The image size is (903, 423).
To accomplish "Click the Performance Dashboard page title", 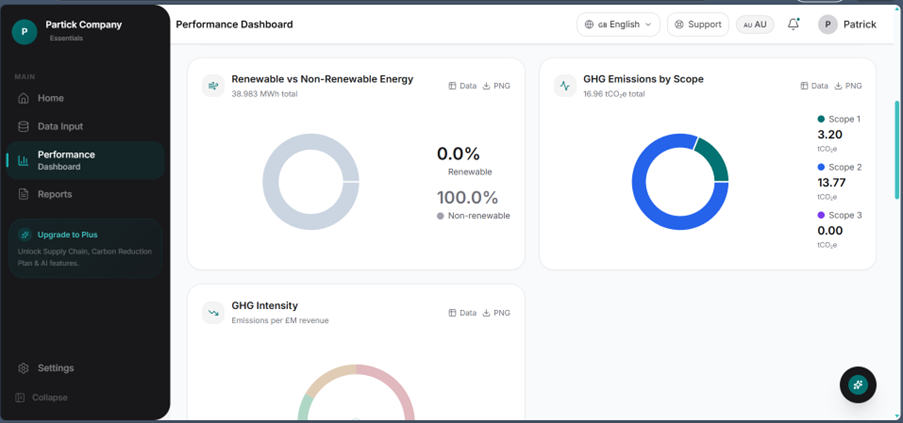I will [234, 24].
